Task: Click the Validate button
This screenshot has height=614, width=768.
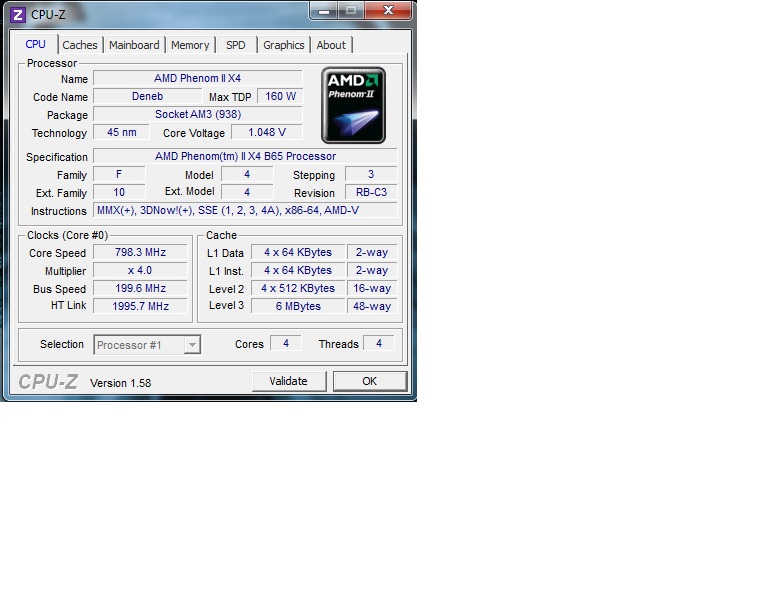Action: (x=289, y=381)
